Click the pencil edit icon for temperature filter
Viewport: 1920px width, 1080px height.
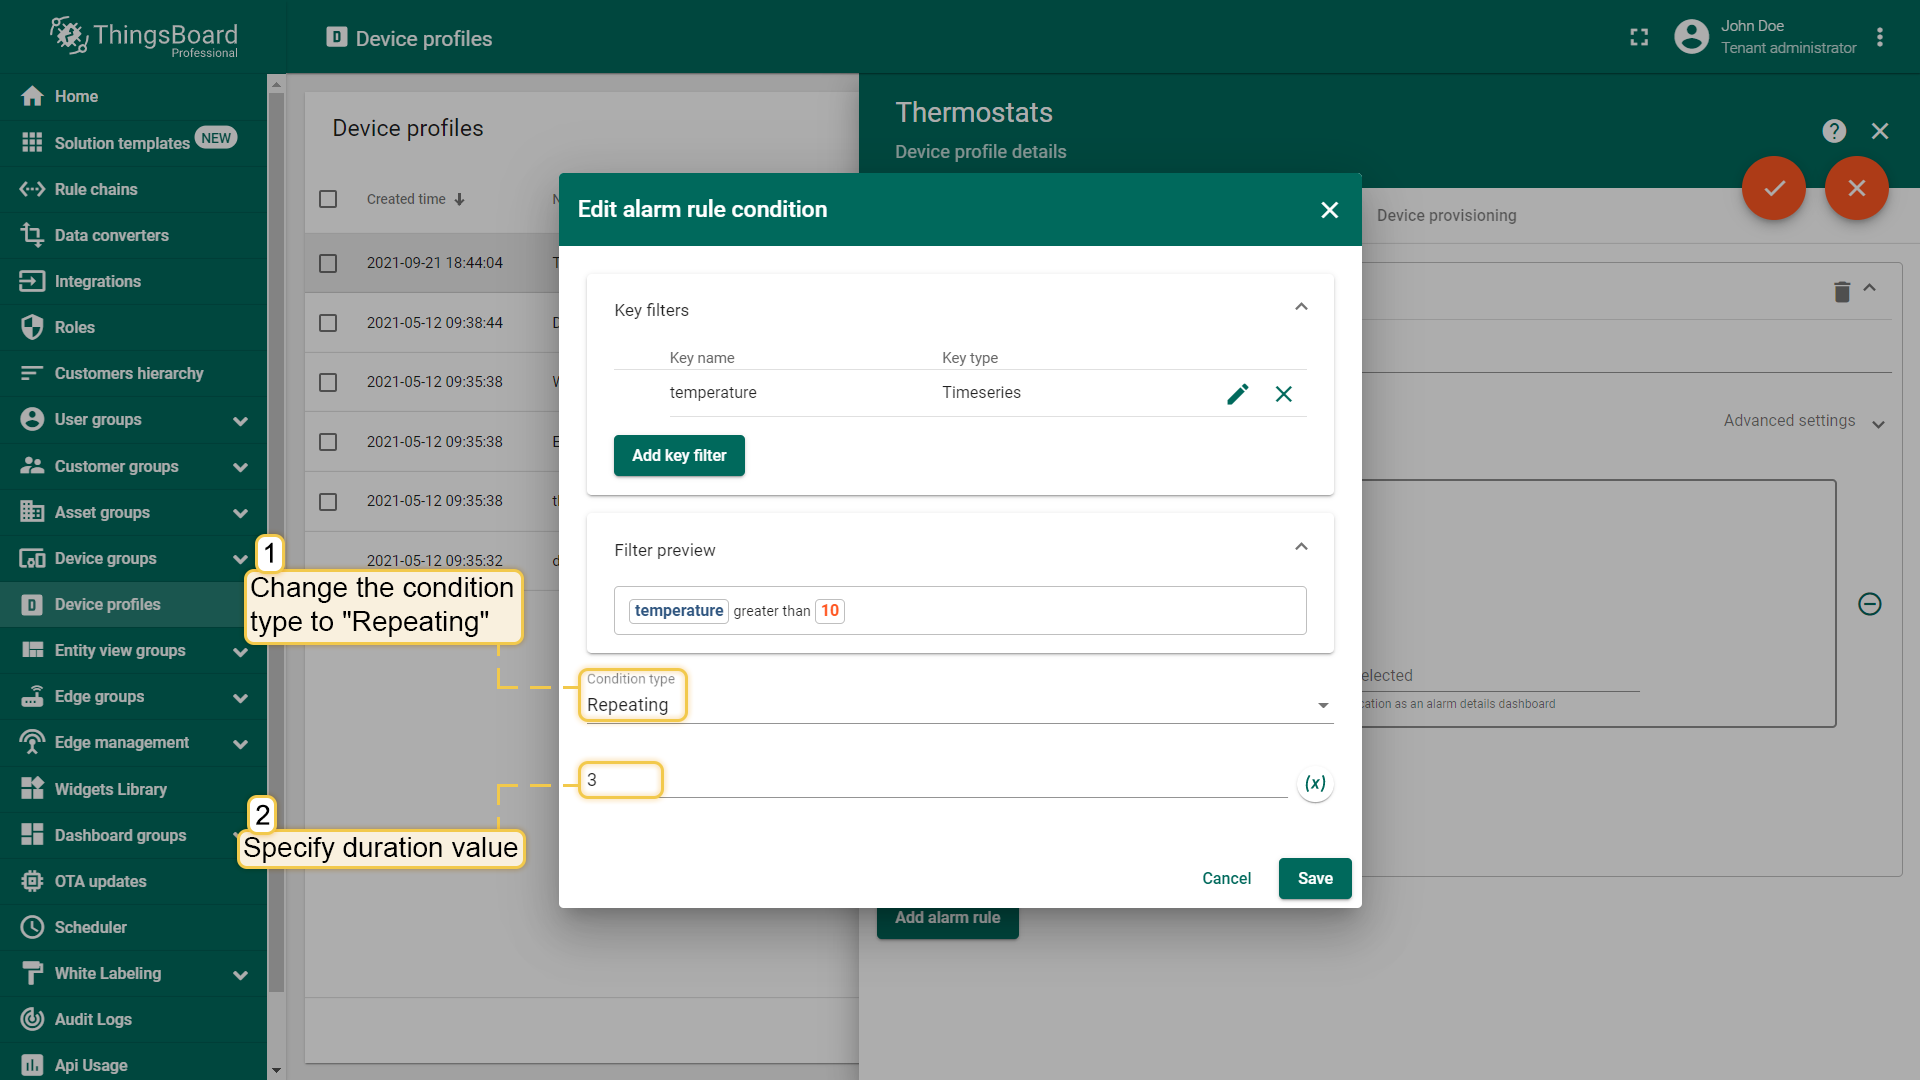coord(1237,394)
